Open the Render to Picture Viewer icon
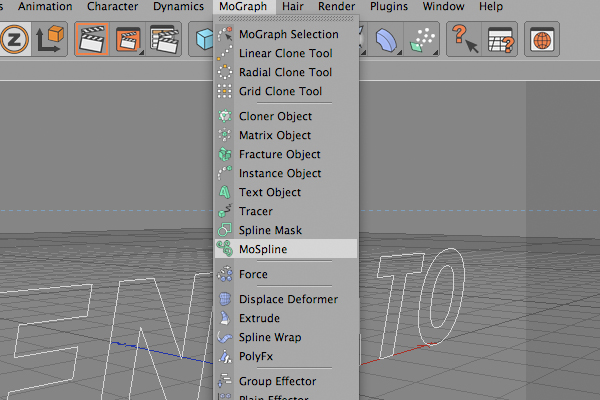 click(x=128, y=39)
